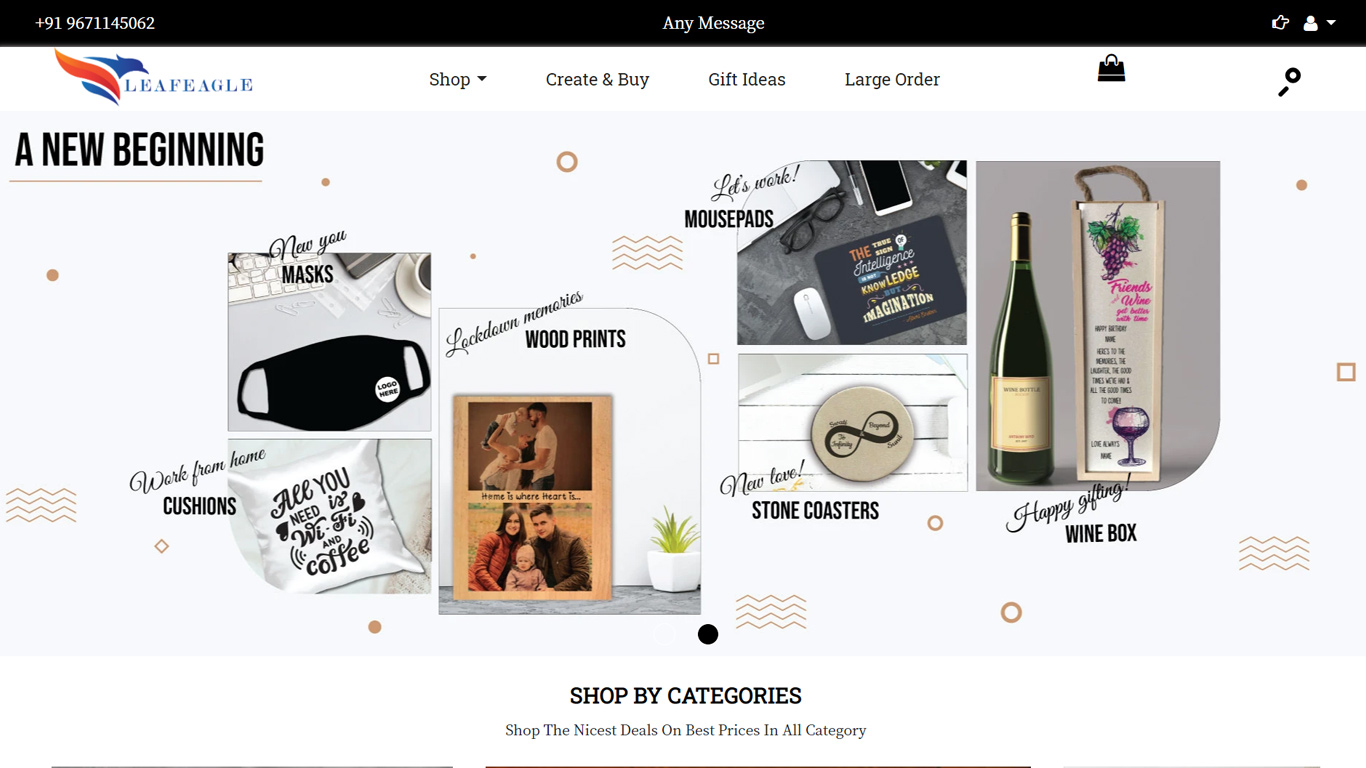Go to the Large Order page
This screenshot has height=768, width=1366.
click(x=892, y=79)
